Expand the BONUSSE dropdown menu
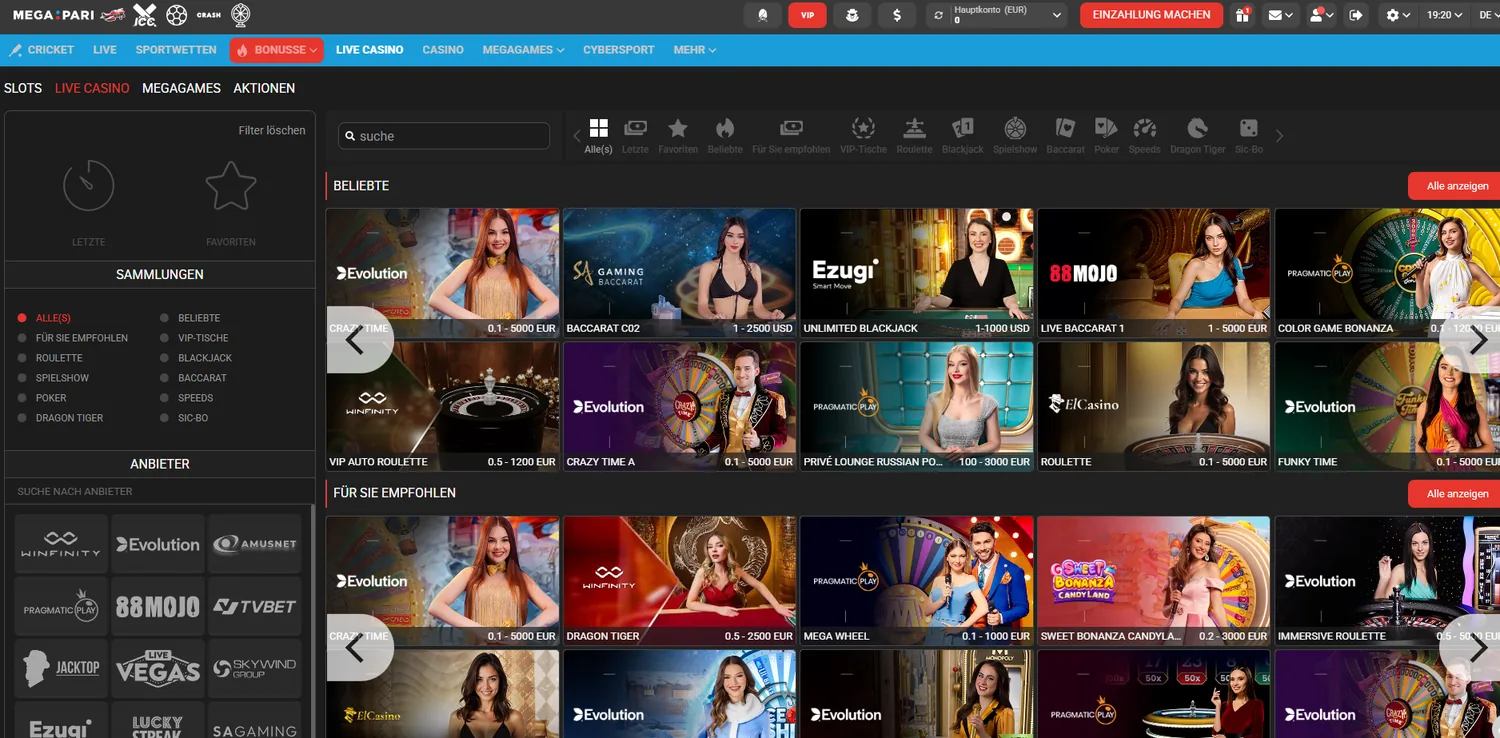 pos(276,50)
